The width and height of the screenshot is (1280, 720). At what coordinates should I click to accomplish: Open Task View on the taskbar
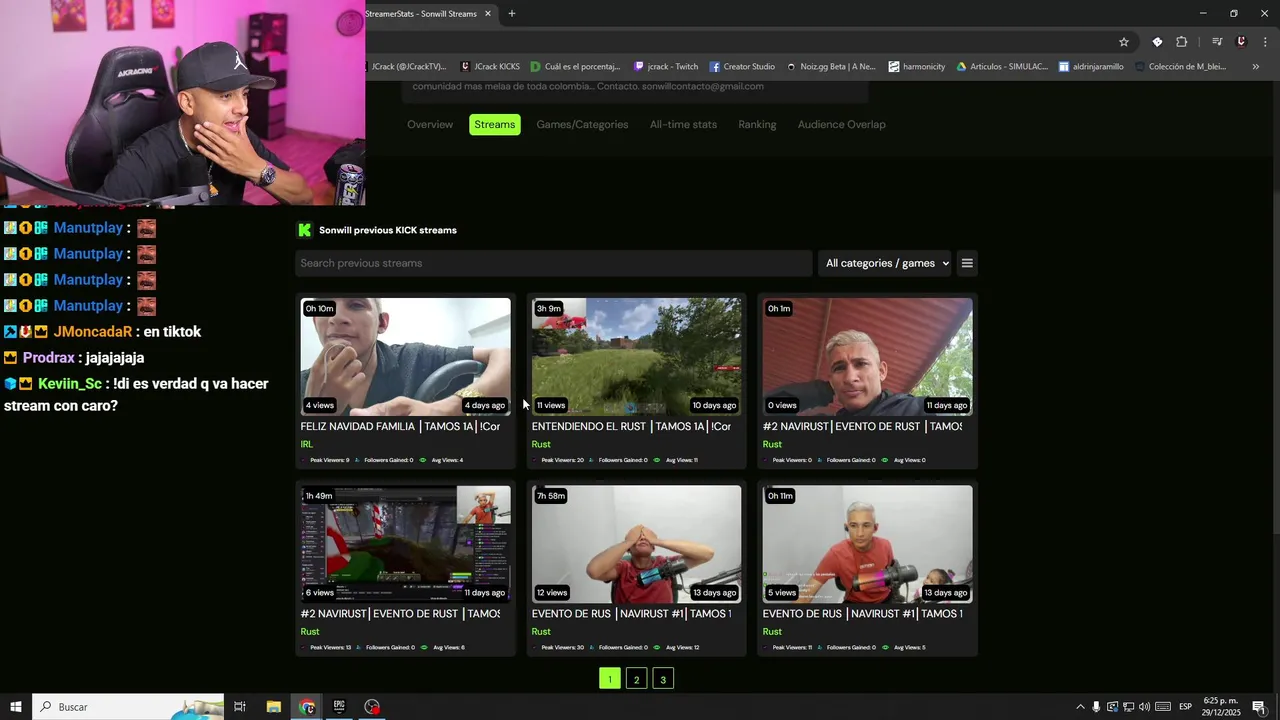(x=240, y=707)
